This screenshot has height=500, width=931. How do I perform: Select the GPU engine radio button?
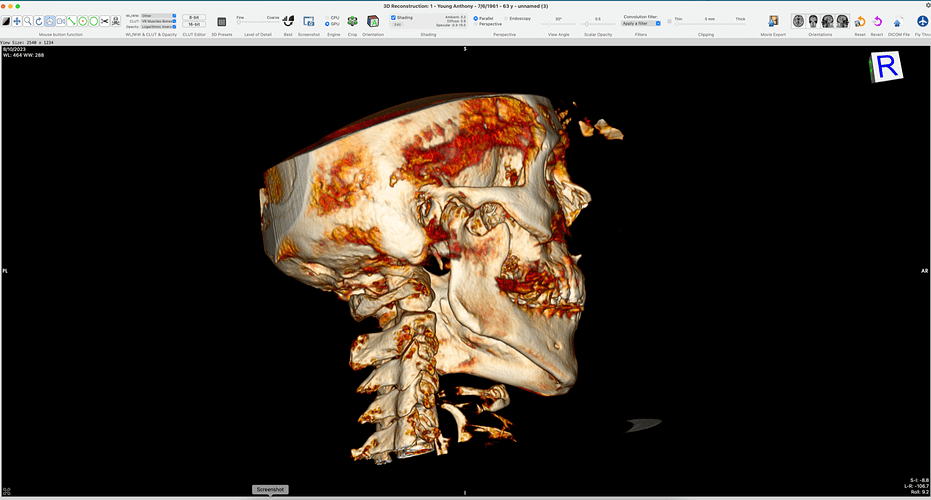click(327, 24)
